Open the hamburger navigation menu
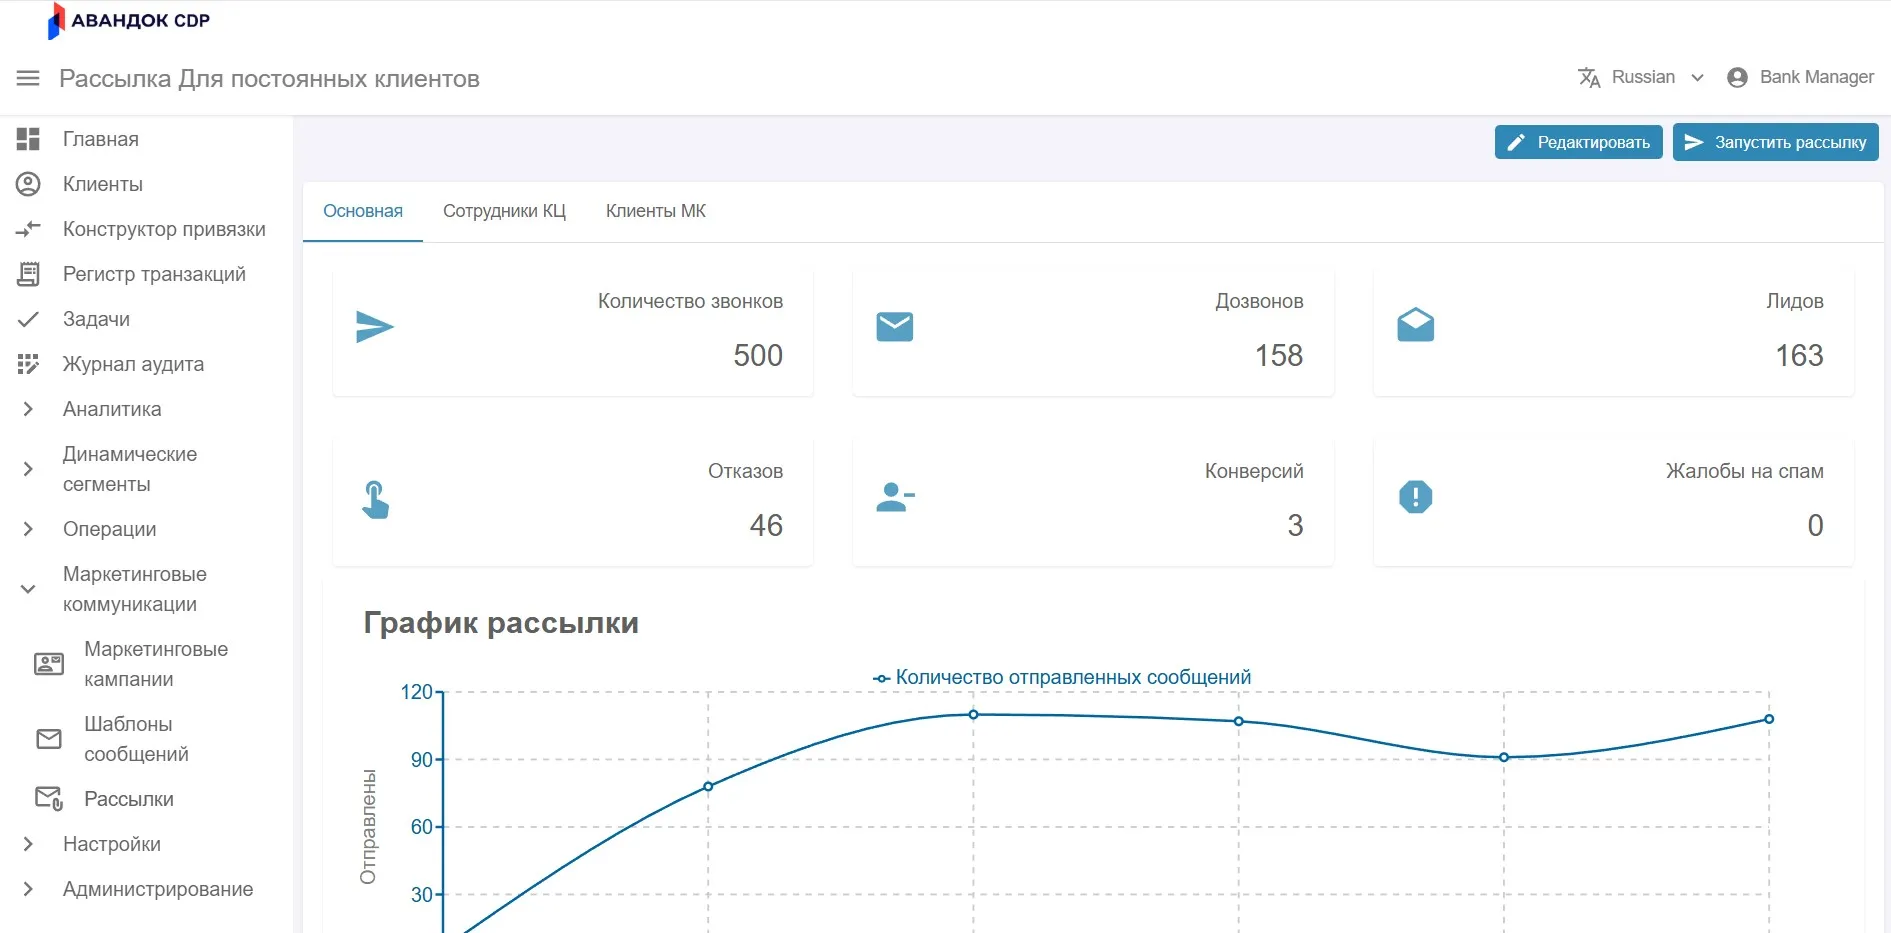The image size is (1891, 933). 28,78
